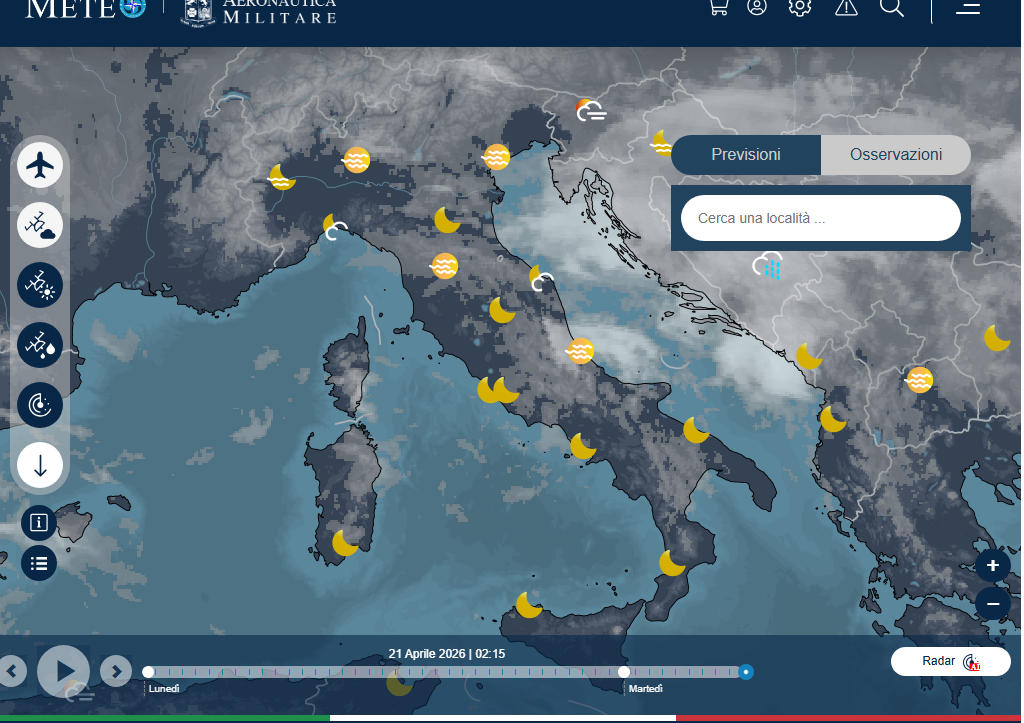This screenshot has height=723, width=1024.
Task: Open the user account icon
Action: pyautogui.click(x=757, y=8)
